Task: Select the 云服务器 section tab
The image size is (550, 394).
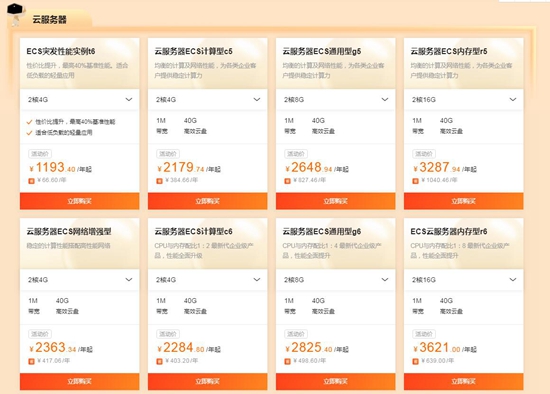Action: (x=49, y=20)
